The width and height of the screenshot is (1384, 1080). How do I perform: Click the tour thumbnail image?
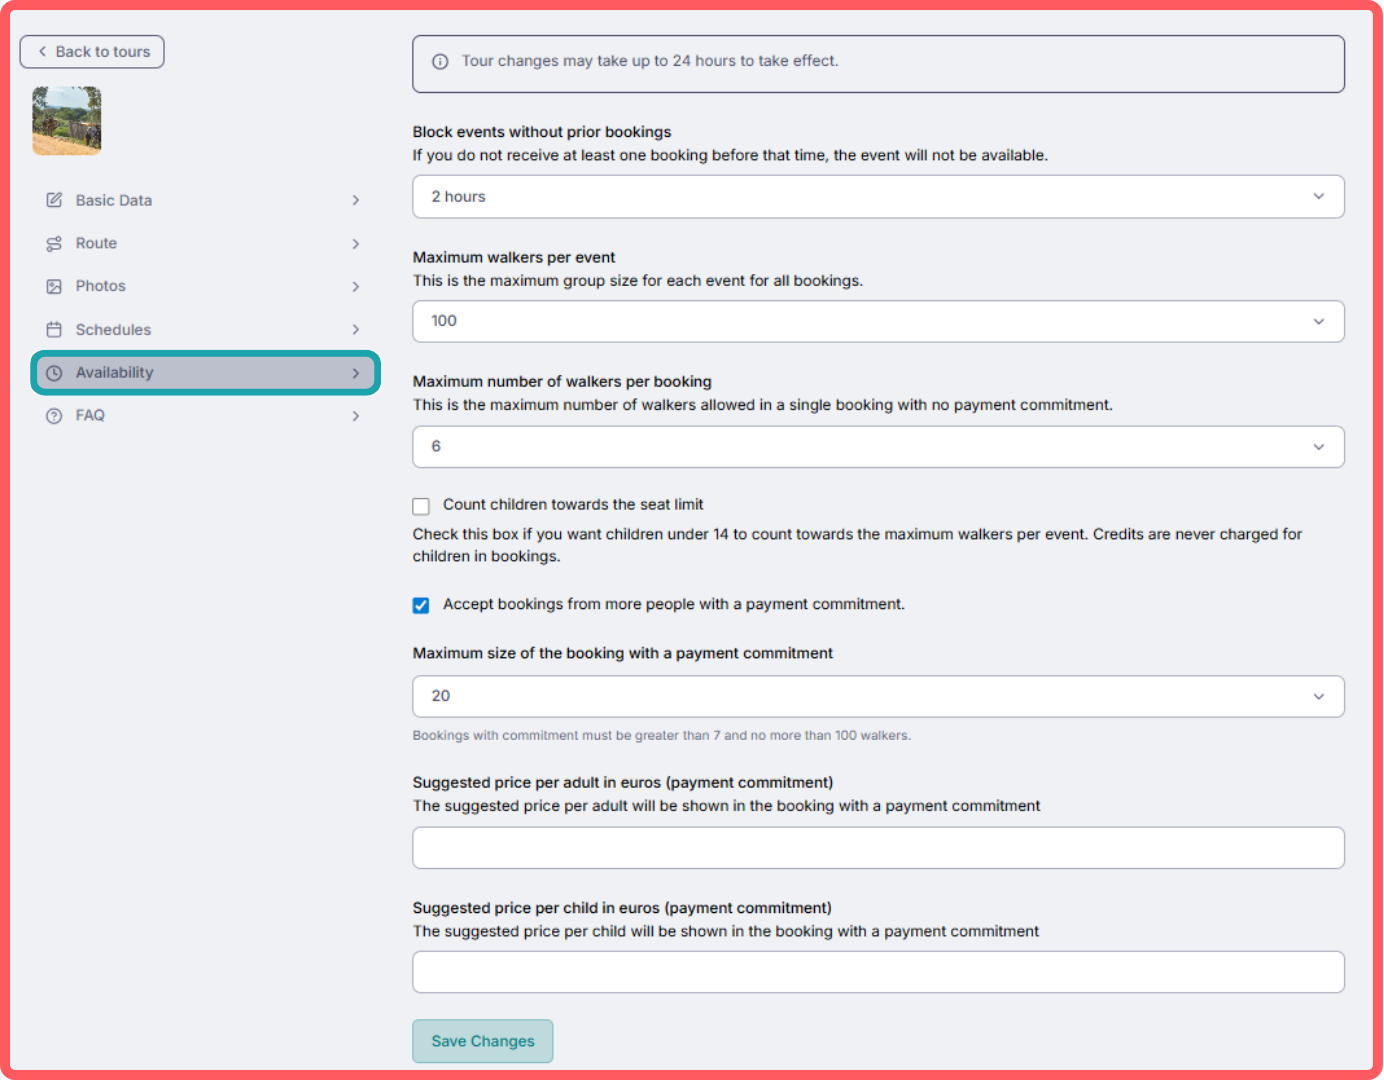67,121
